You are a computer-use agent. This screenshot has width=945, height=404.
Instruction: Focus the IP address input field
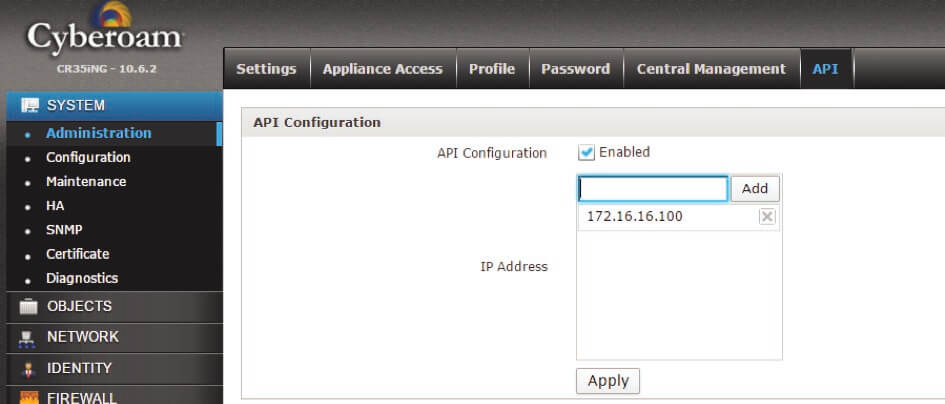(x=653, y=189)
